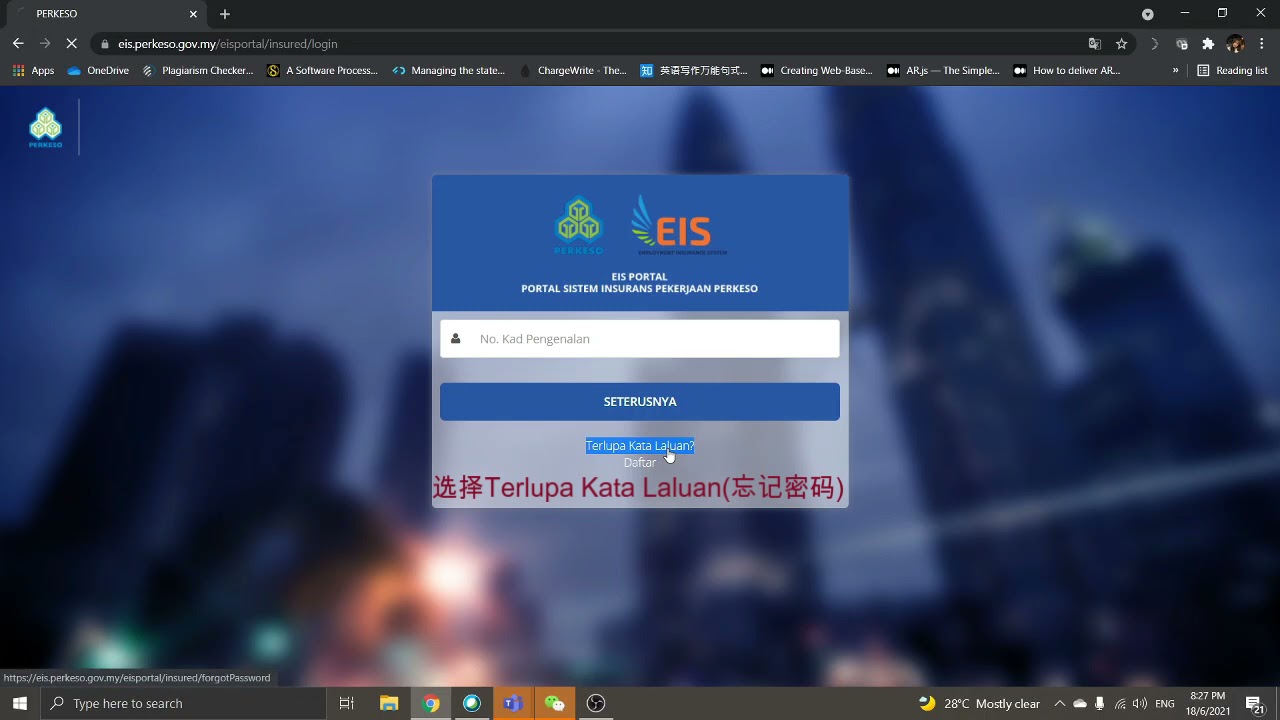
Task: Open Chrome from the taskbar
Action: (x=431, y=704)
